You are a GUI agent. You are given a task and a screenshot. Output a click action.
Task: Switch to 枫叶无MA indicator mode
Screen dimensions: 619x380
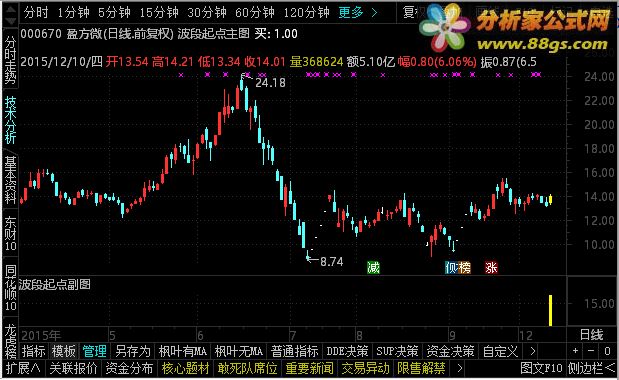pos(239,351)
